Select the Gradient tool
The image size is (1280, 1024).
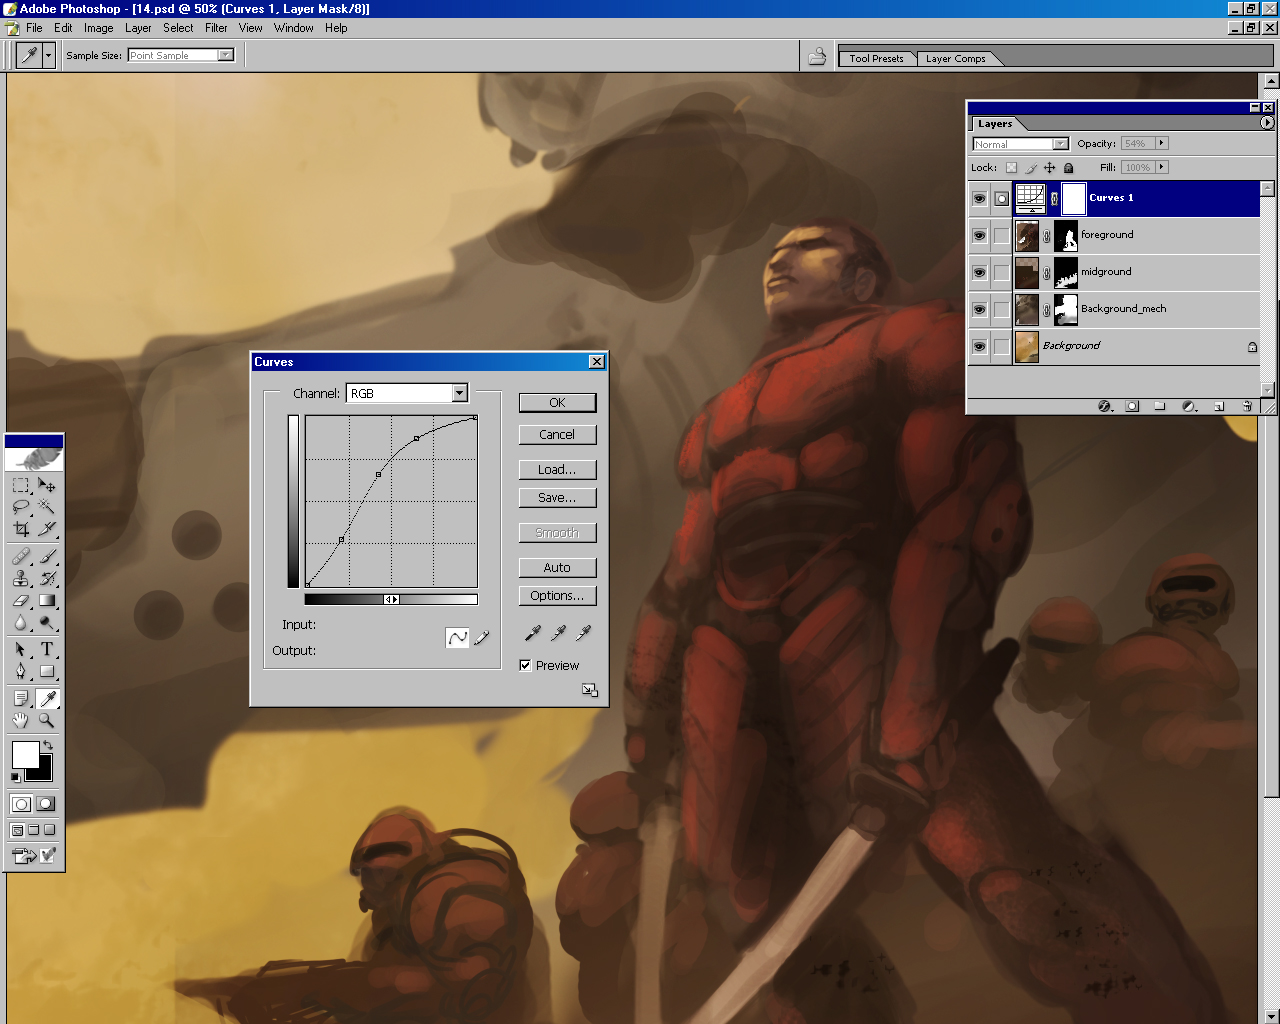point(47,600)
